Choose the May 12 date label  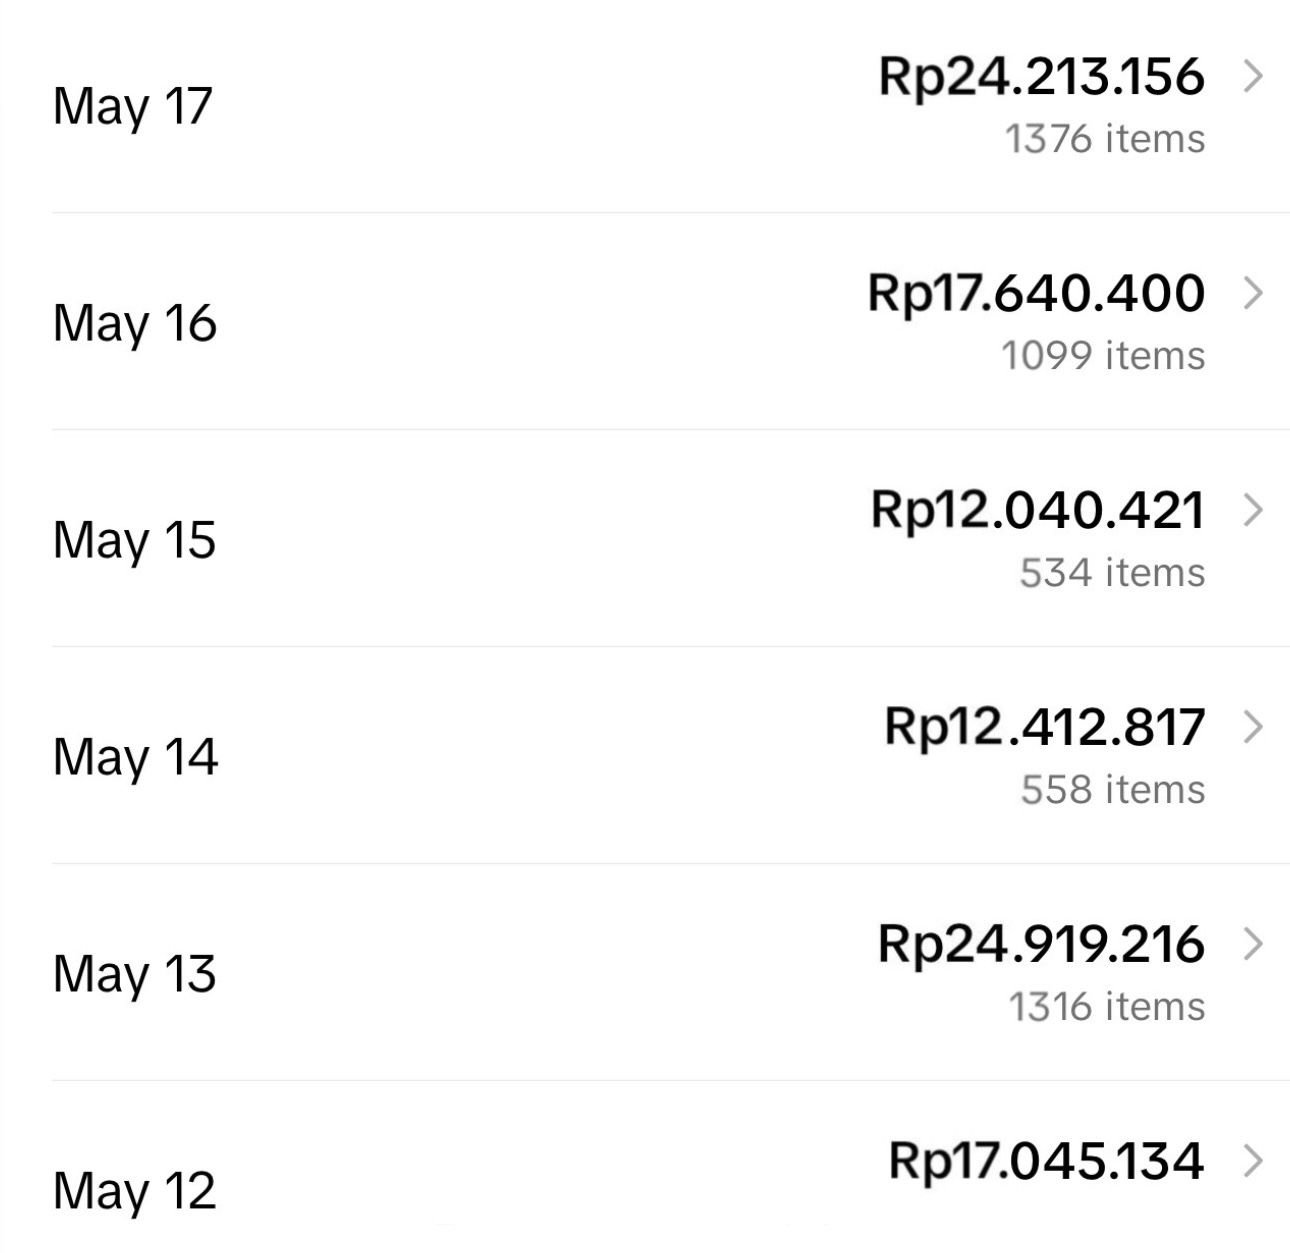coord(135,1191)
